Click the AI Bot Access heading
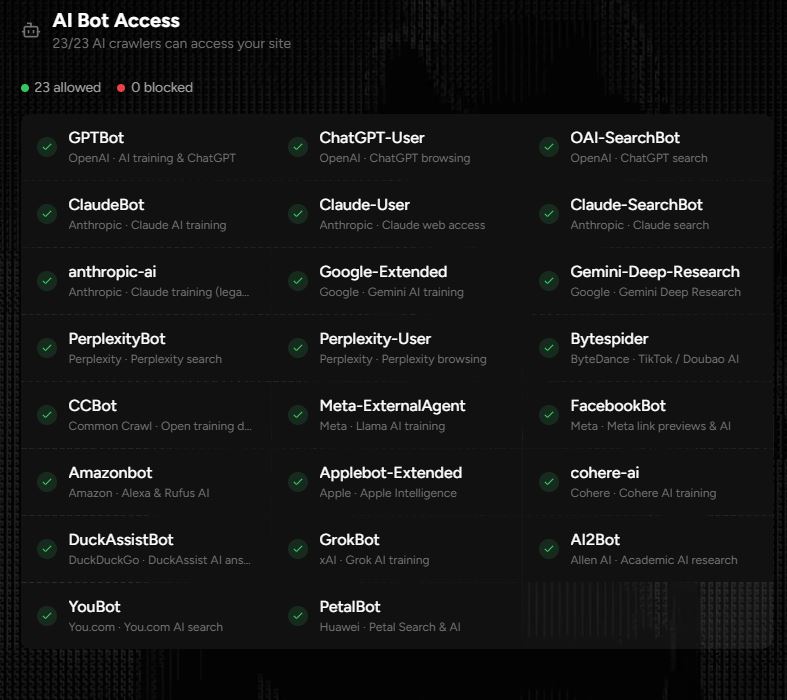The height and width of the screenshot is (700, 787). 116,20
